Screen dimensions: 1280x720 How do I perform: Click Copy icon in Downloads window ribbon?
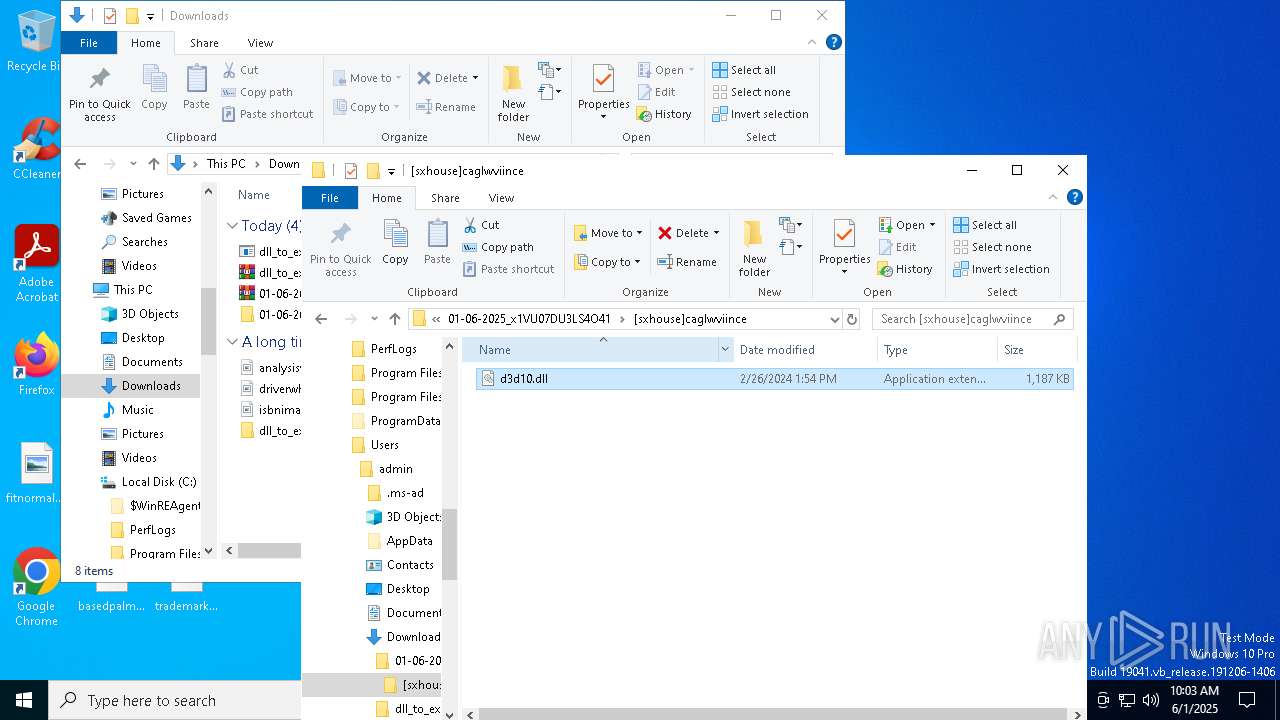(x=154, y=88)
